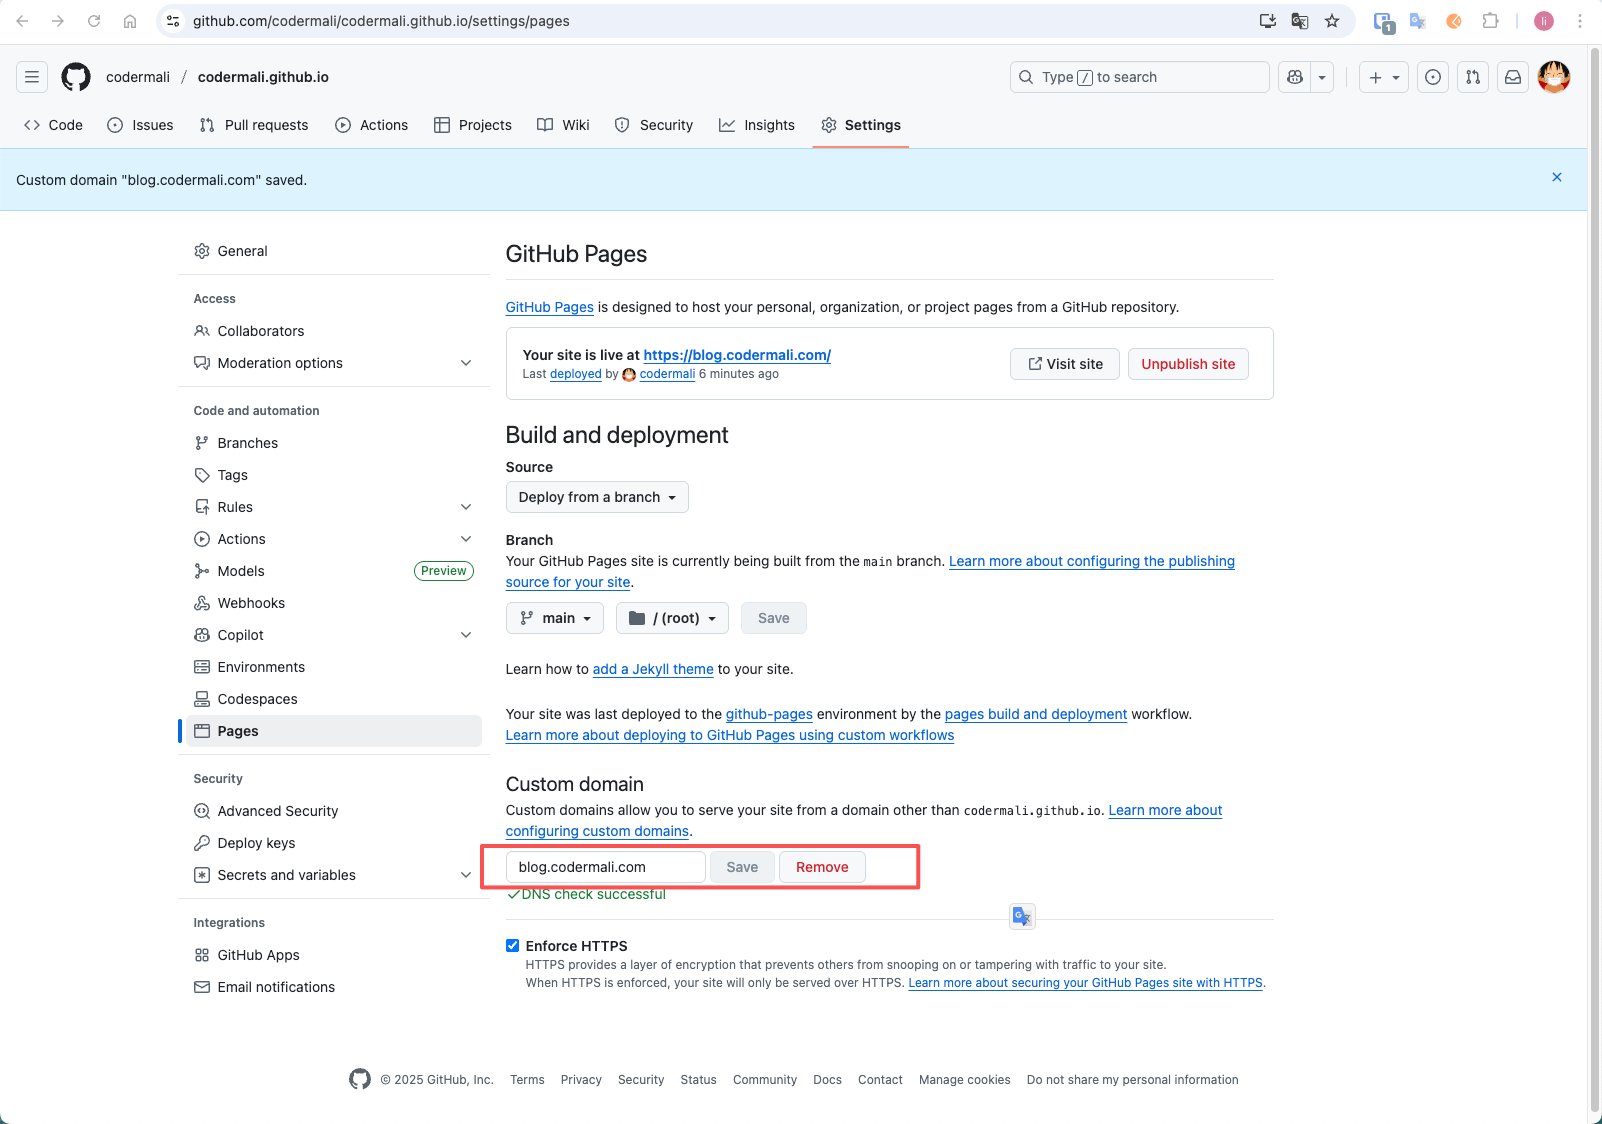Bookmark this page with the star icon

pos(1332,21)
